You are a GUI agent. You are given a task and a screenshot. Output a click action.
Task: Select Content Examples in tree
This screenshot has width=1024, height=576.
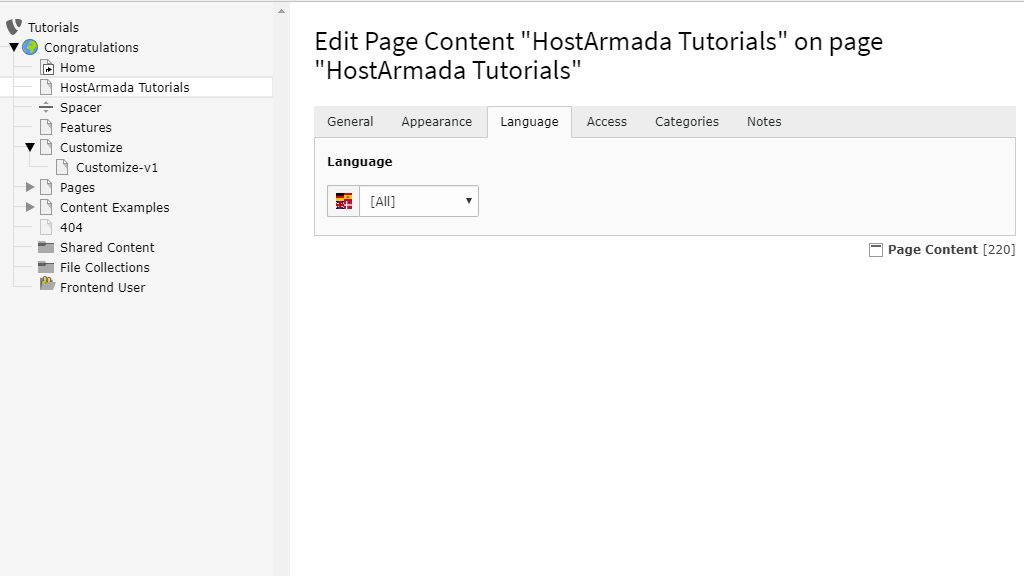[x=114, y=208]
